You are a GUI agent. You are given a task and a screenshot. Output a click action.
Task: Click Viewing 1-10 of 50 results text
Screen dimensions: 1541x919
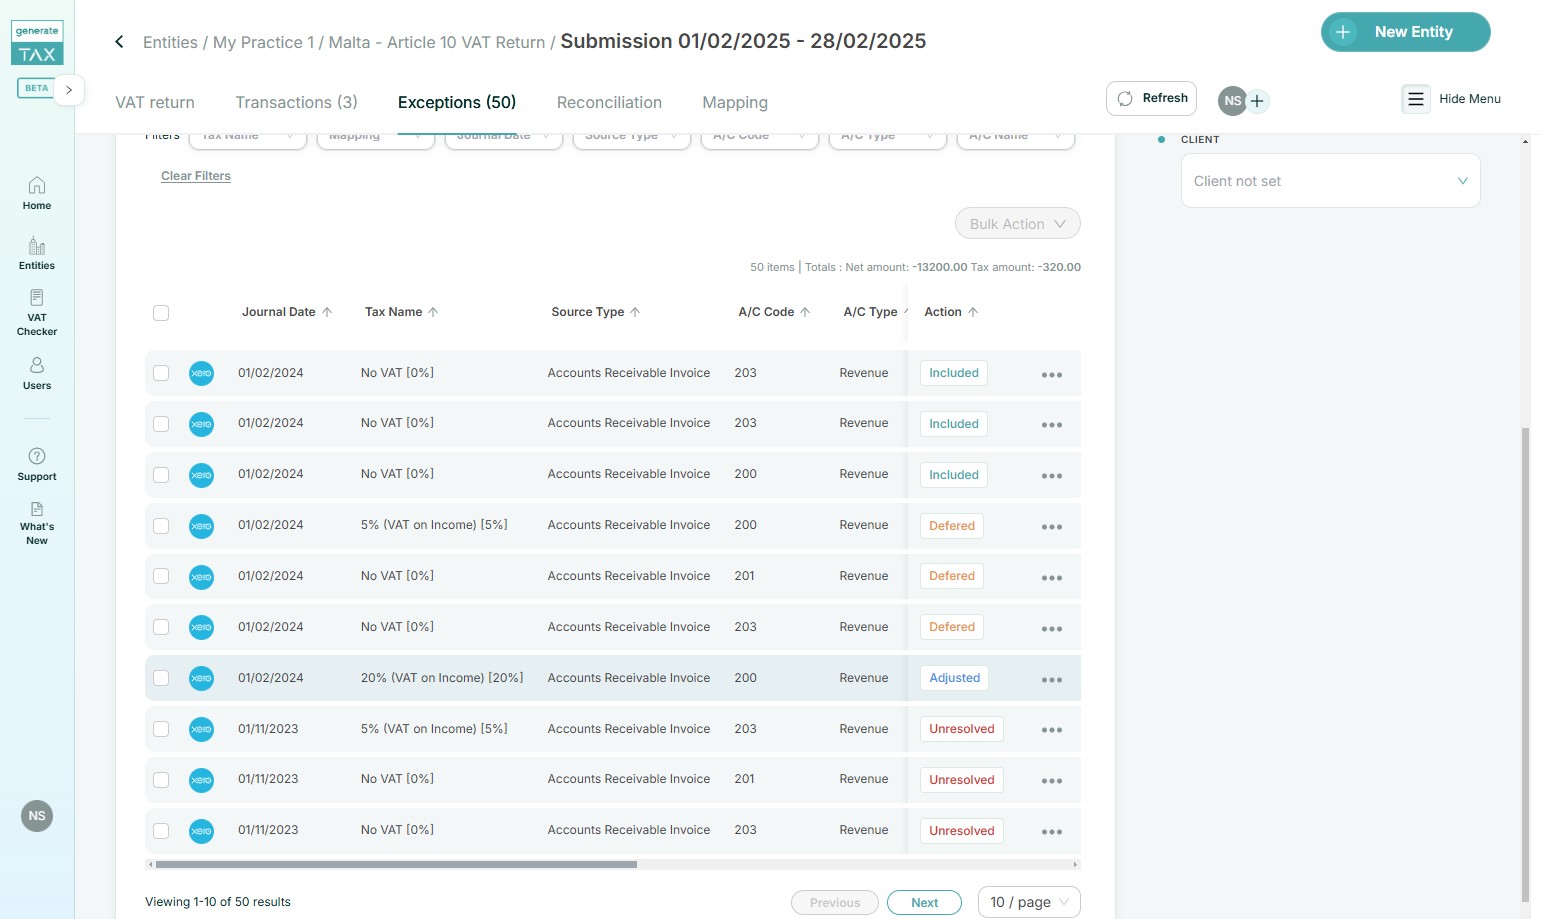[218, 902]
